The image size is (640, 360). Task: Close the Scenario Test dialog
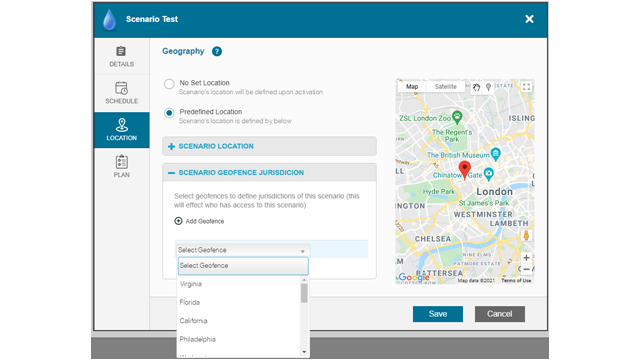(x=529, y=19)
